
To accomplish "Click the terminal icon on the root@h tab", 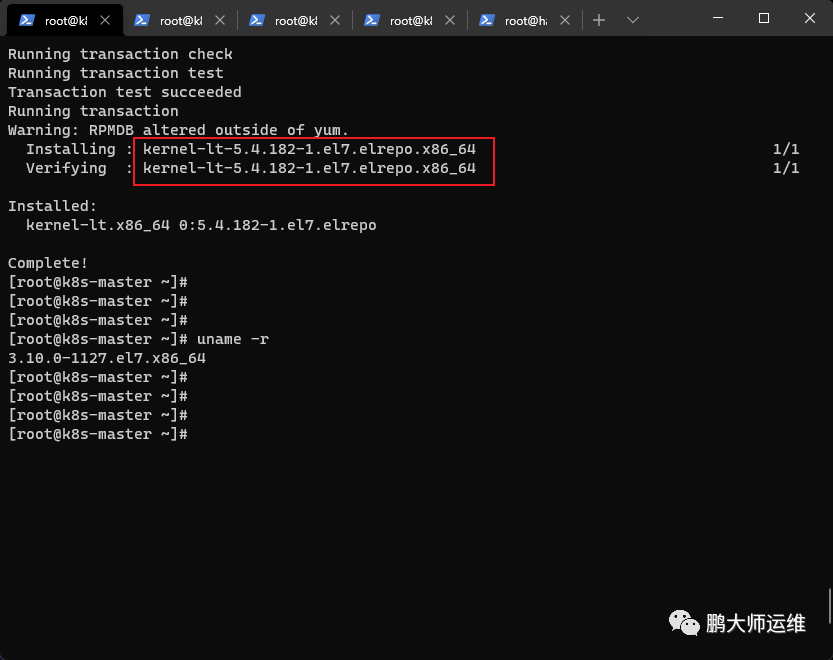I will 487,20.
